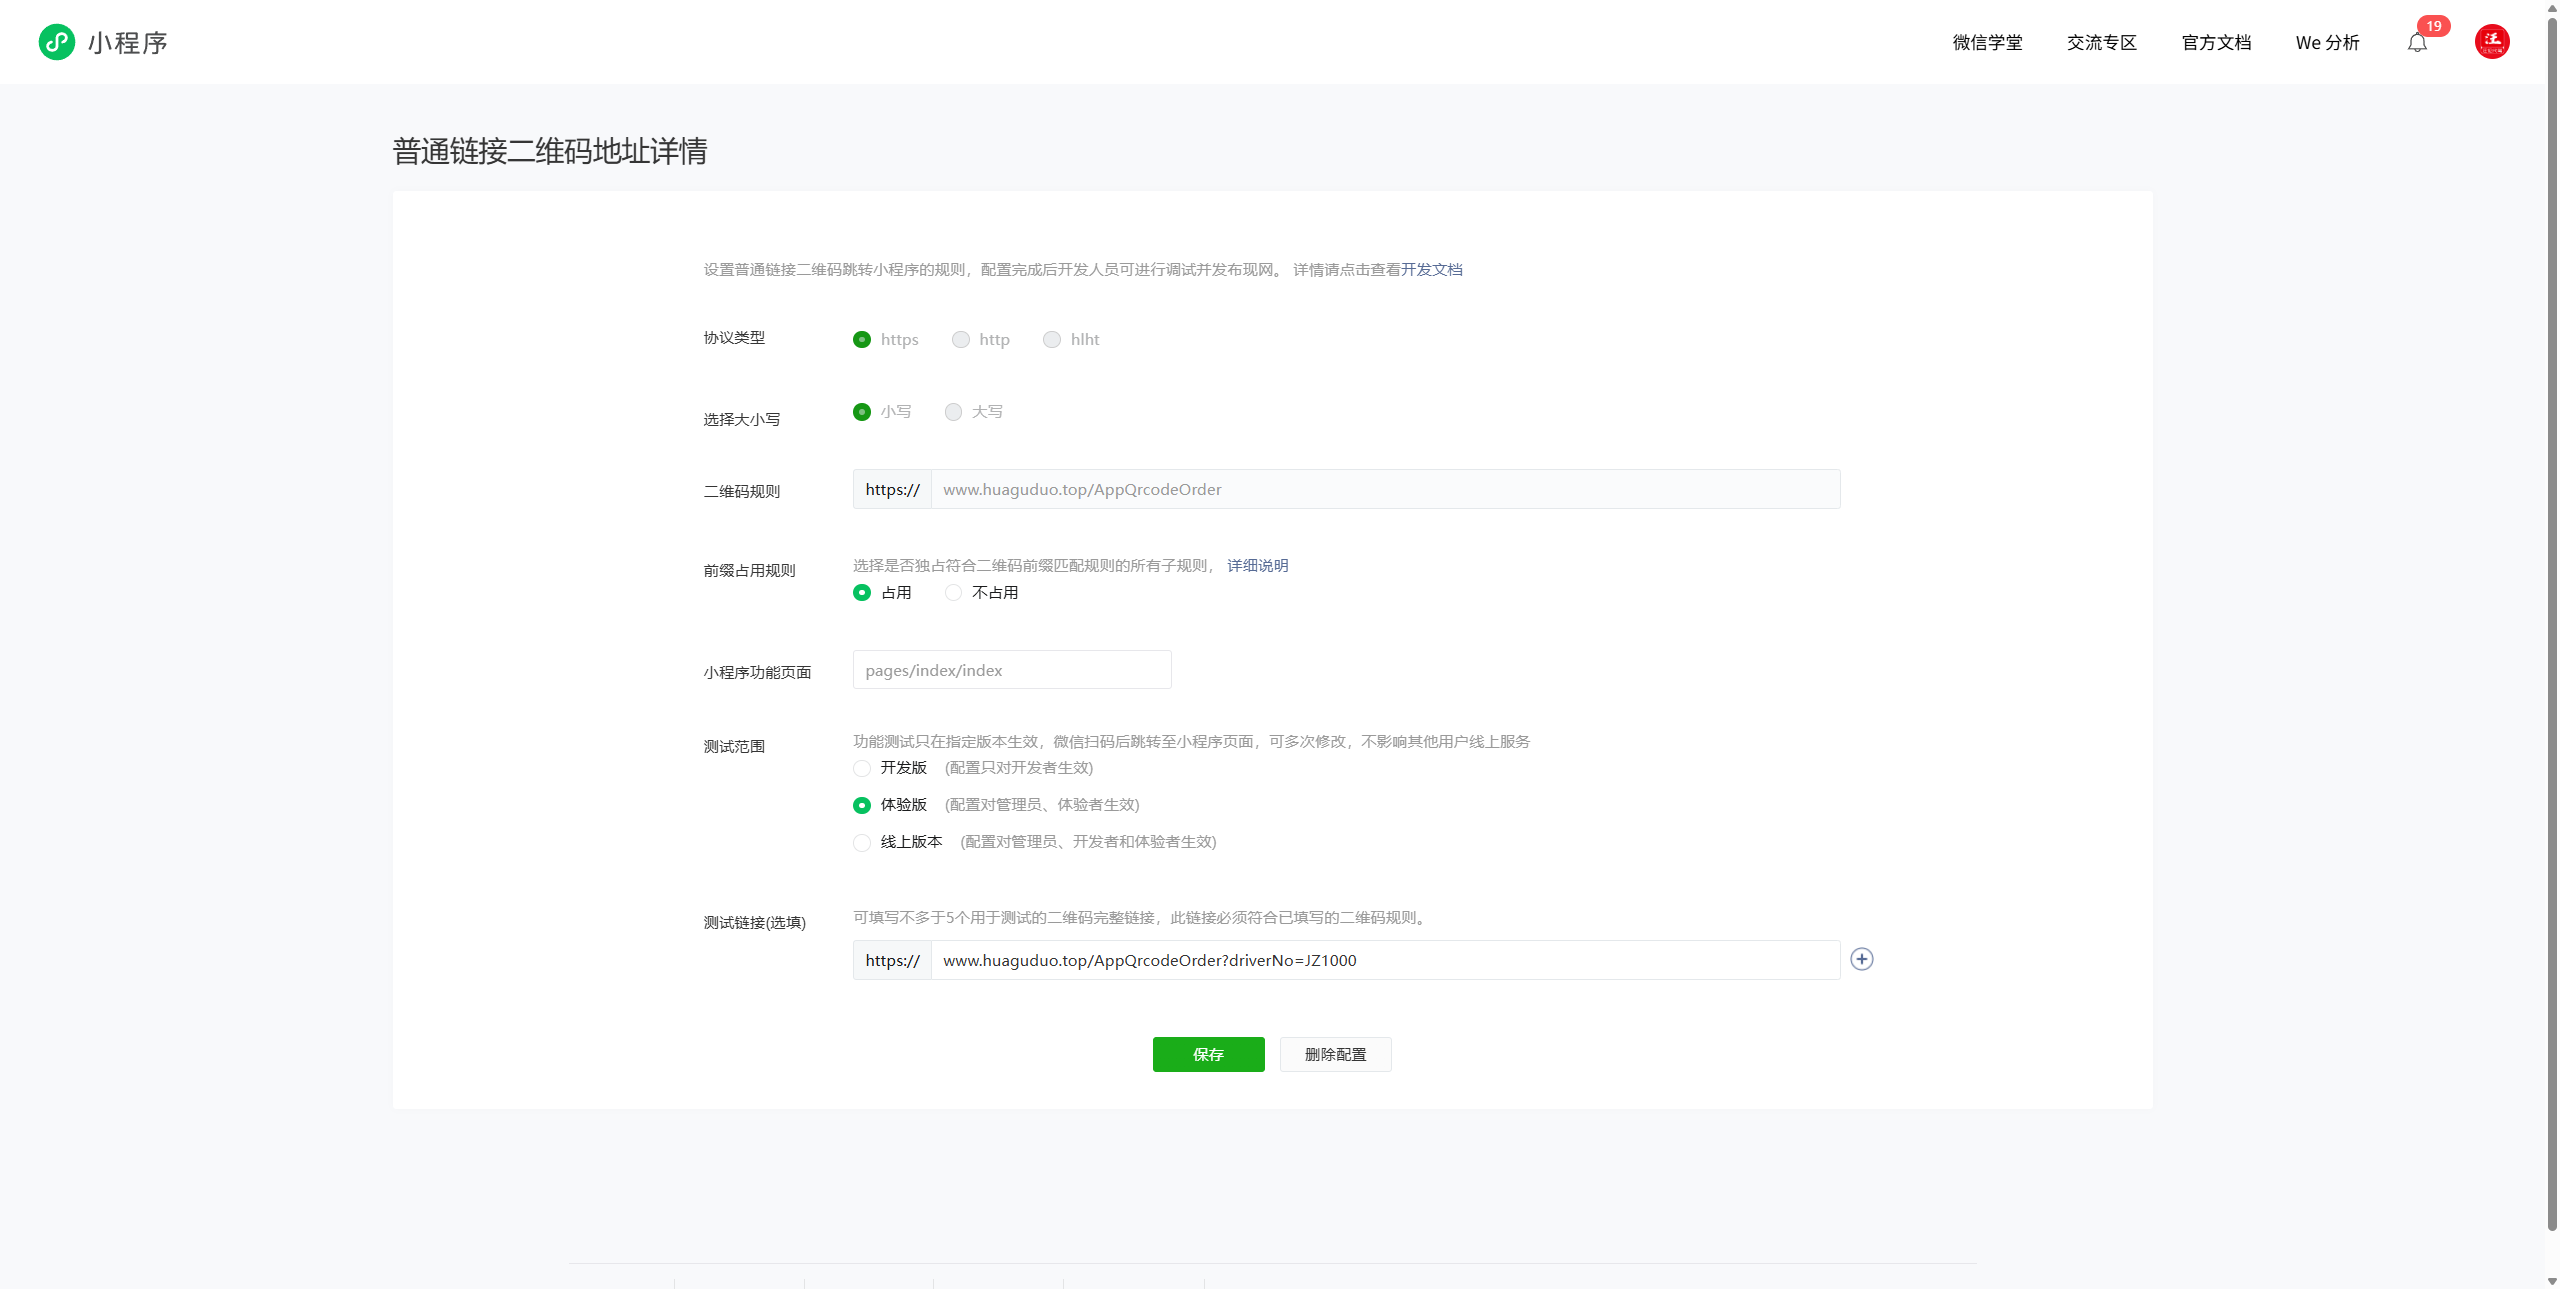This screenshot has height=1289, width=2560.
Task: Click the green 保存 button
Action: coord(1208,1054)
